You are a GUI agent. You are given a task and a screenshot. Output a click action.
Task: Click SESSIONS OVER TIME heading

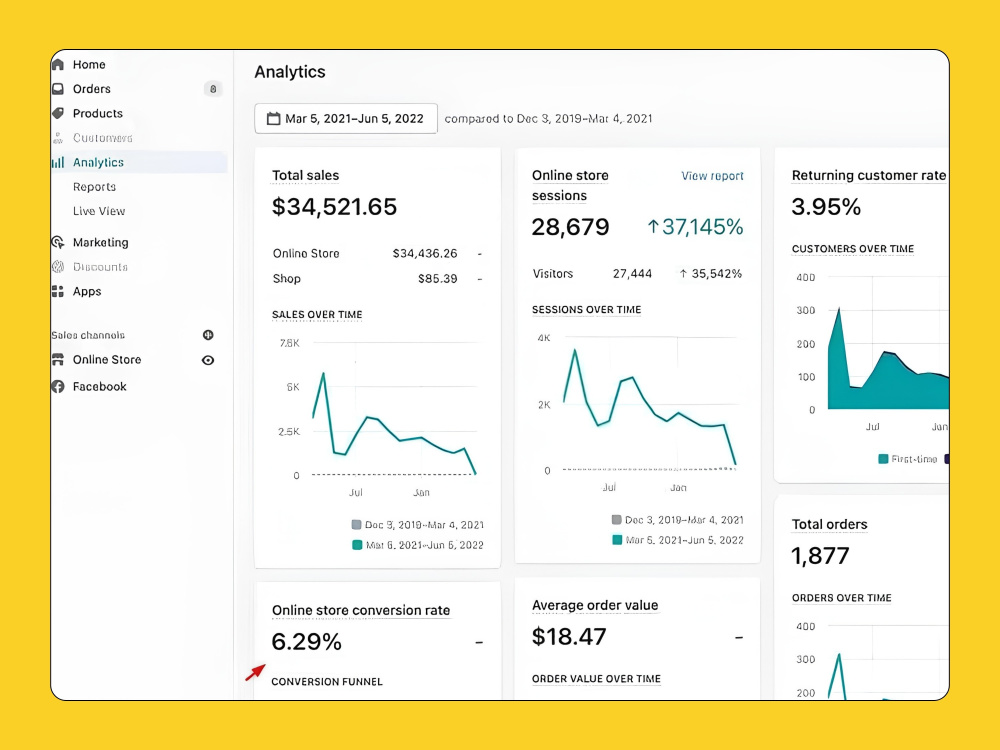point(587,309)
